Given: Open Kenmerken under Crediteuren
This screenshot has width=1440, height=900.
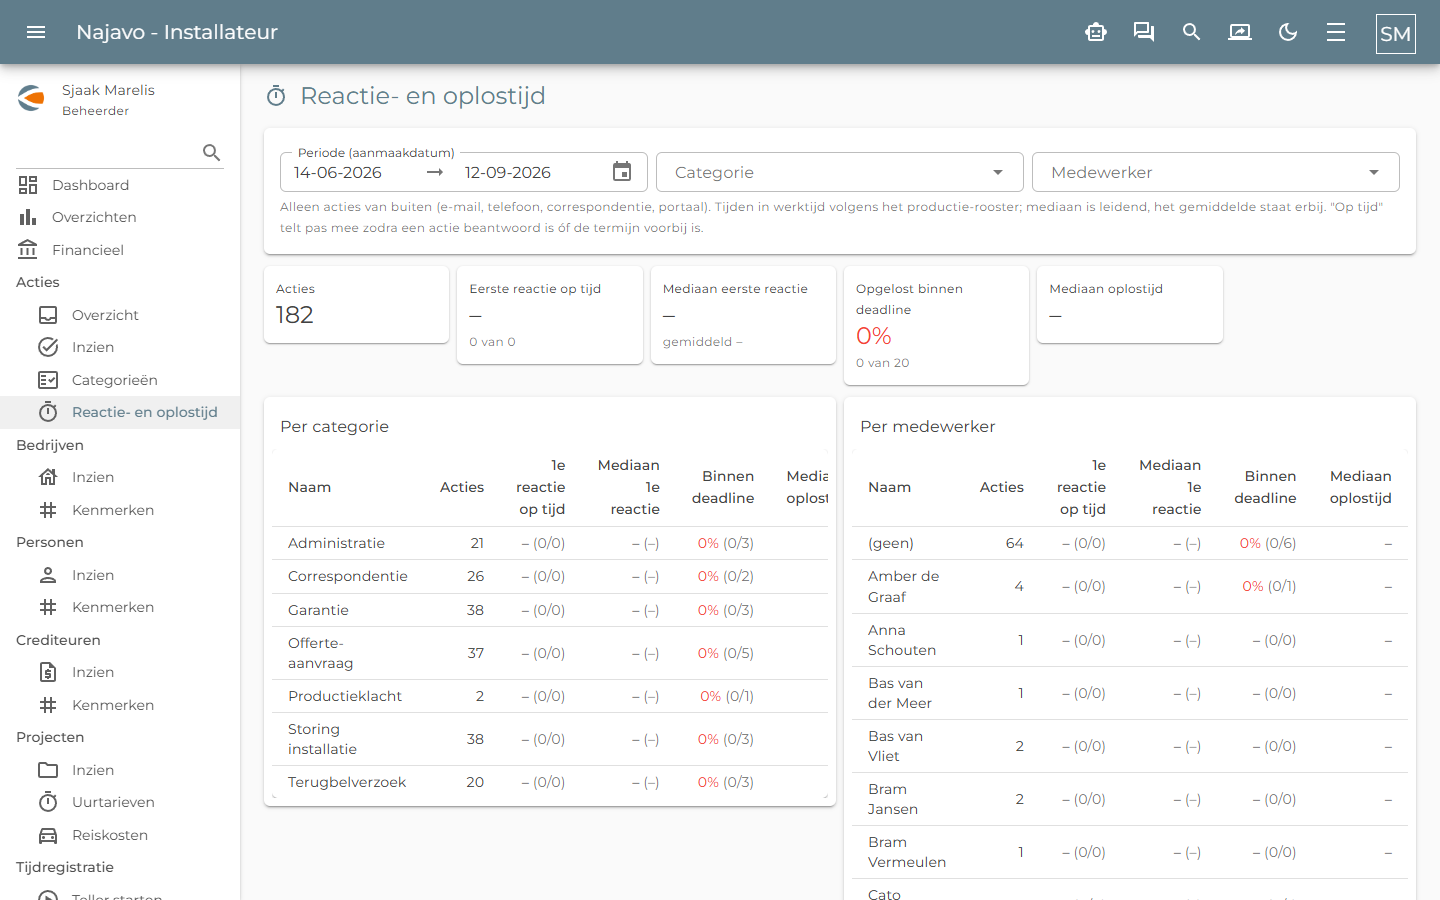Looking at the screenshot, I should [x=120, y=705].
